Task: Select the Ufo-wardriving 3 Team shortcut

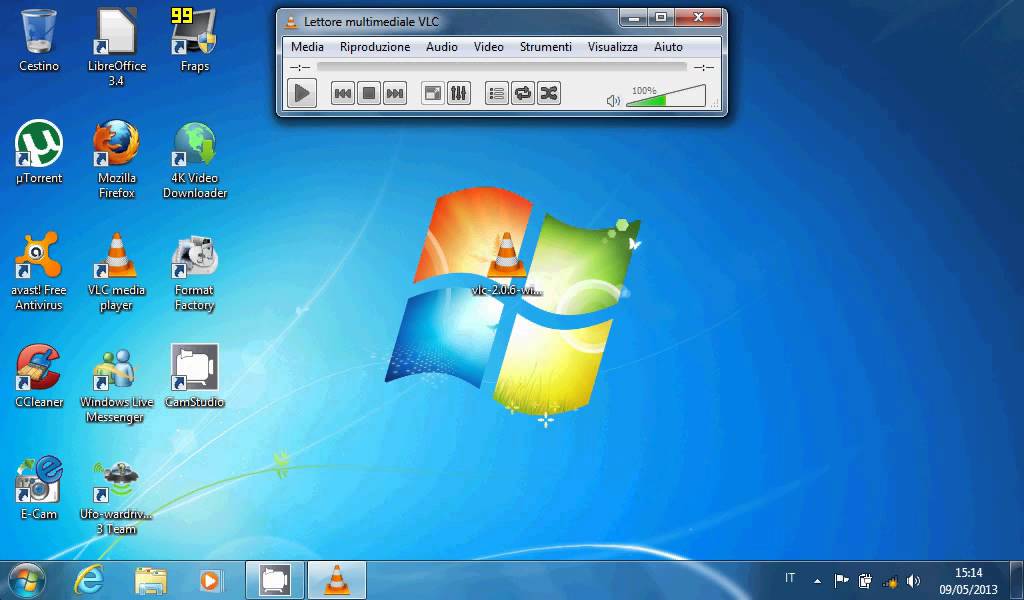Action: [116, 495]
